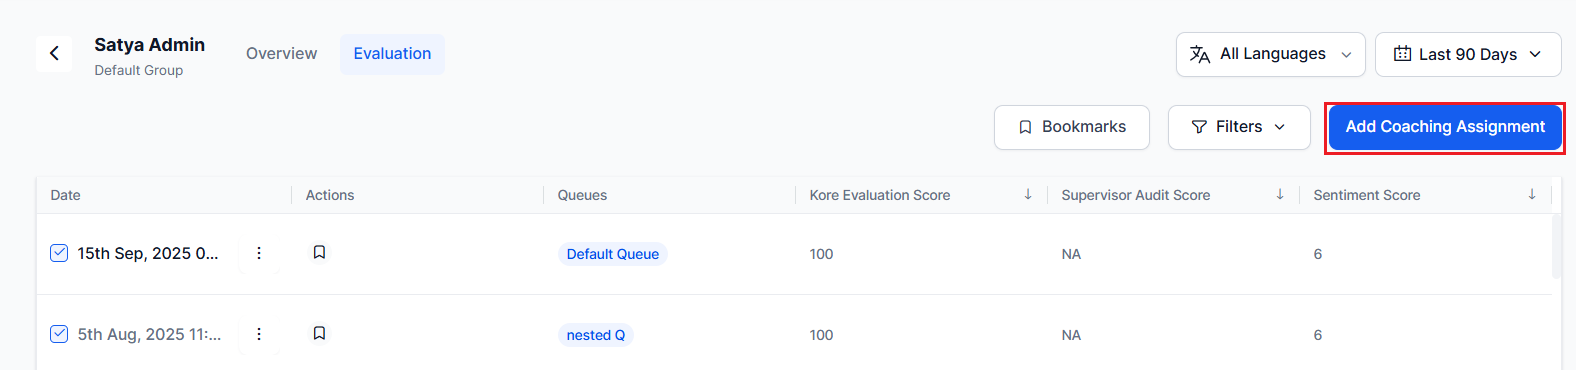Image resolution: width=1576 pixels, height=370 pixels.
Task: Uncheck the 15th Sep, 2025 row checkbox
Action: (59, 253)
